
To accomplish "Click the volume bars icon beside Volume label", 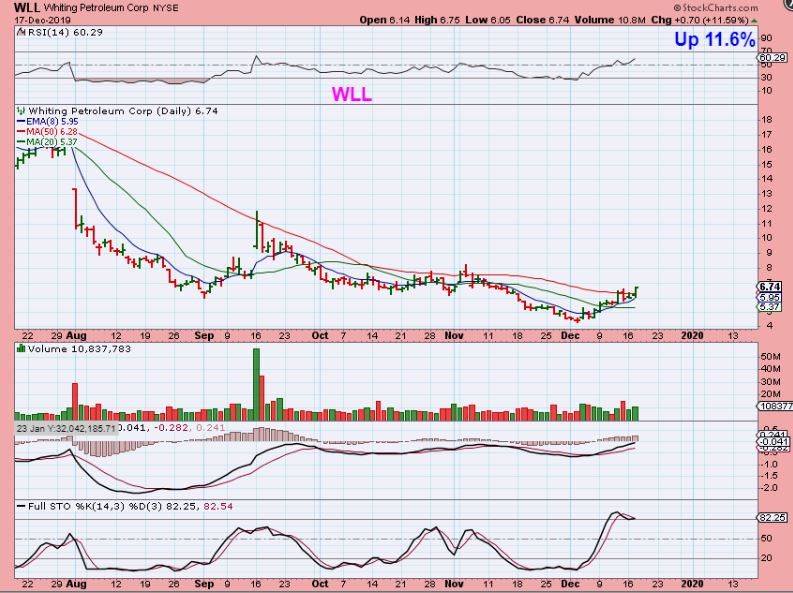I will coord(21,349).
